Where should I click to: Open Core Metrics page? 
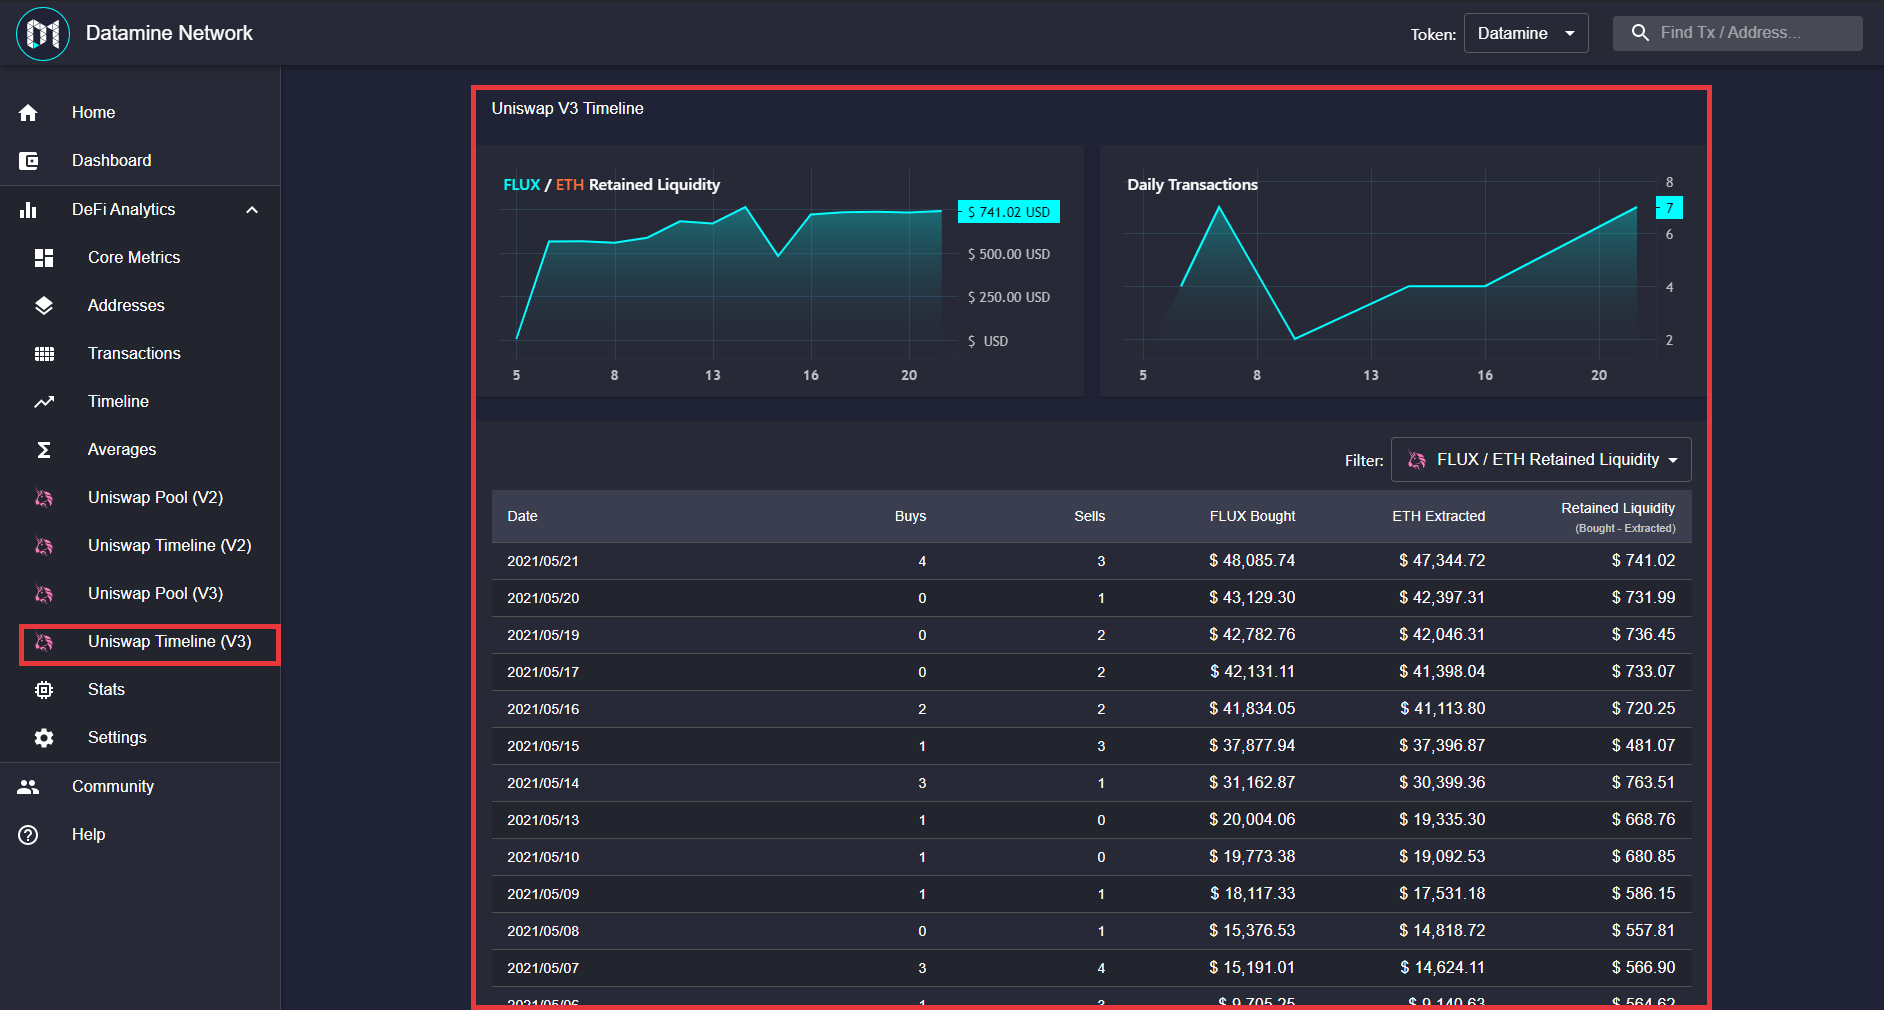point(140,258)
